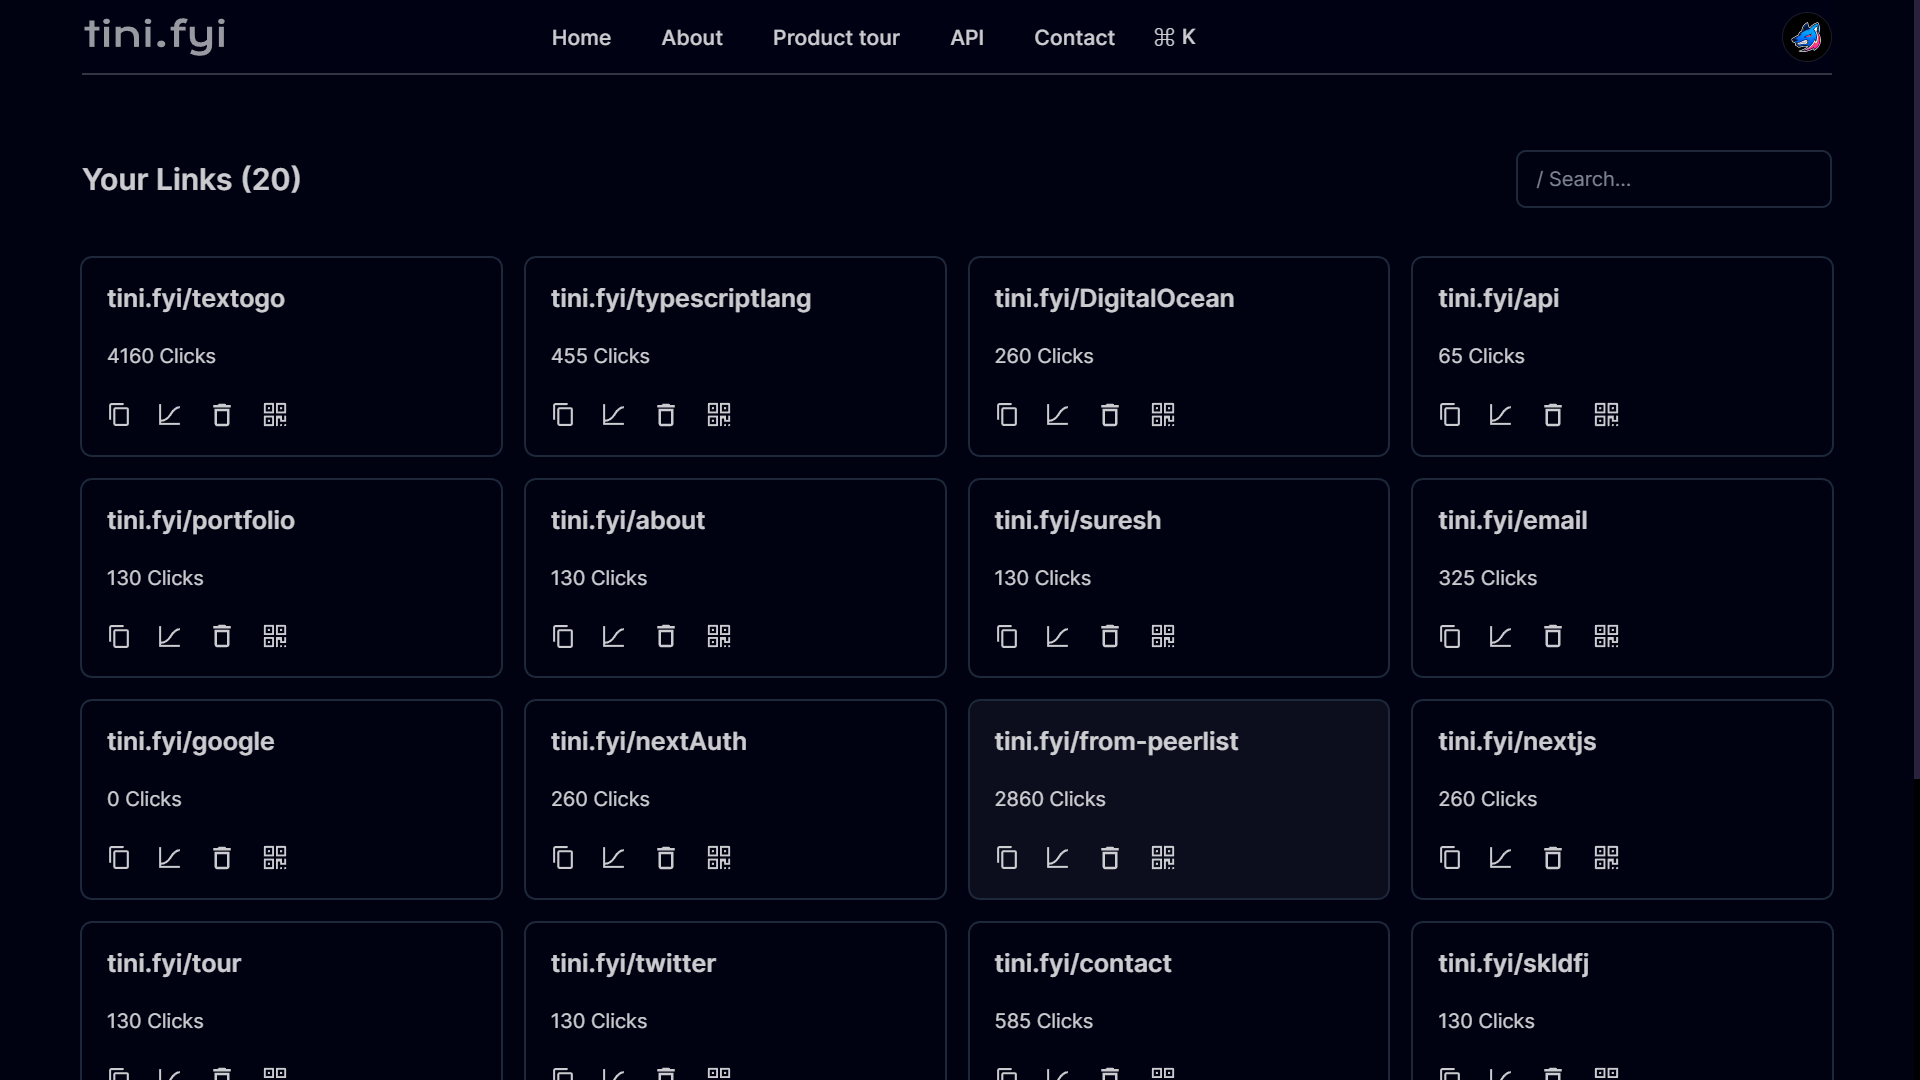Show QR code for tini.fyi/portfolio
The width and height of the screenshot is (1920, 1080).
pos(275,637)
